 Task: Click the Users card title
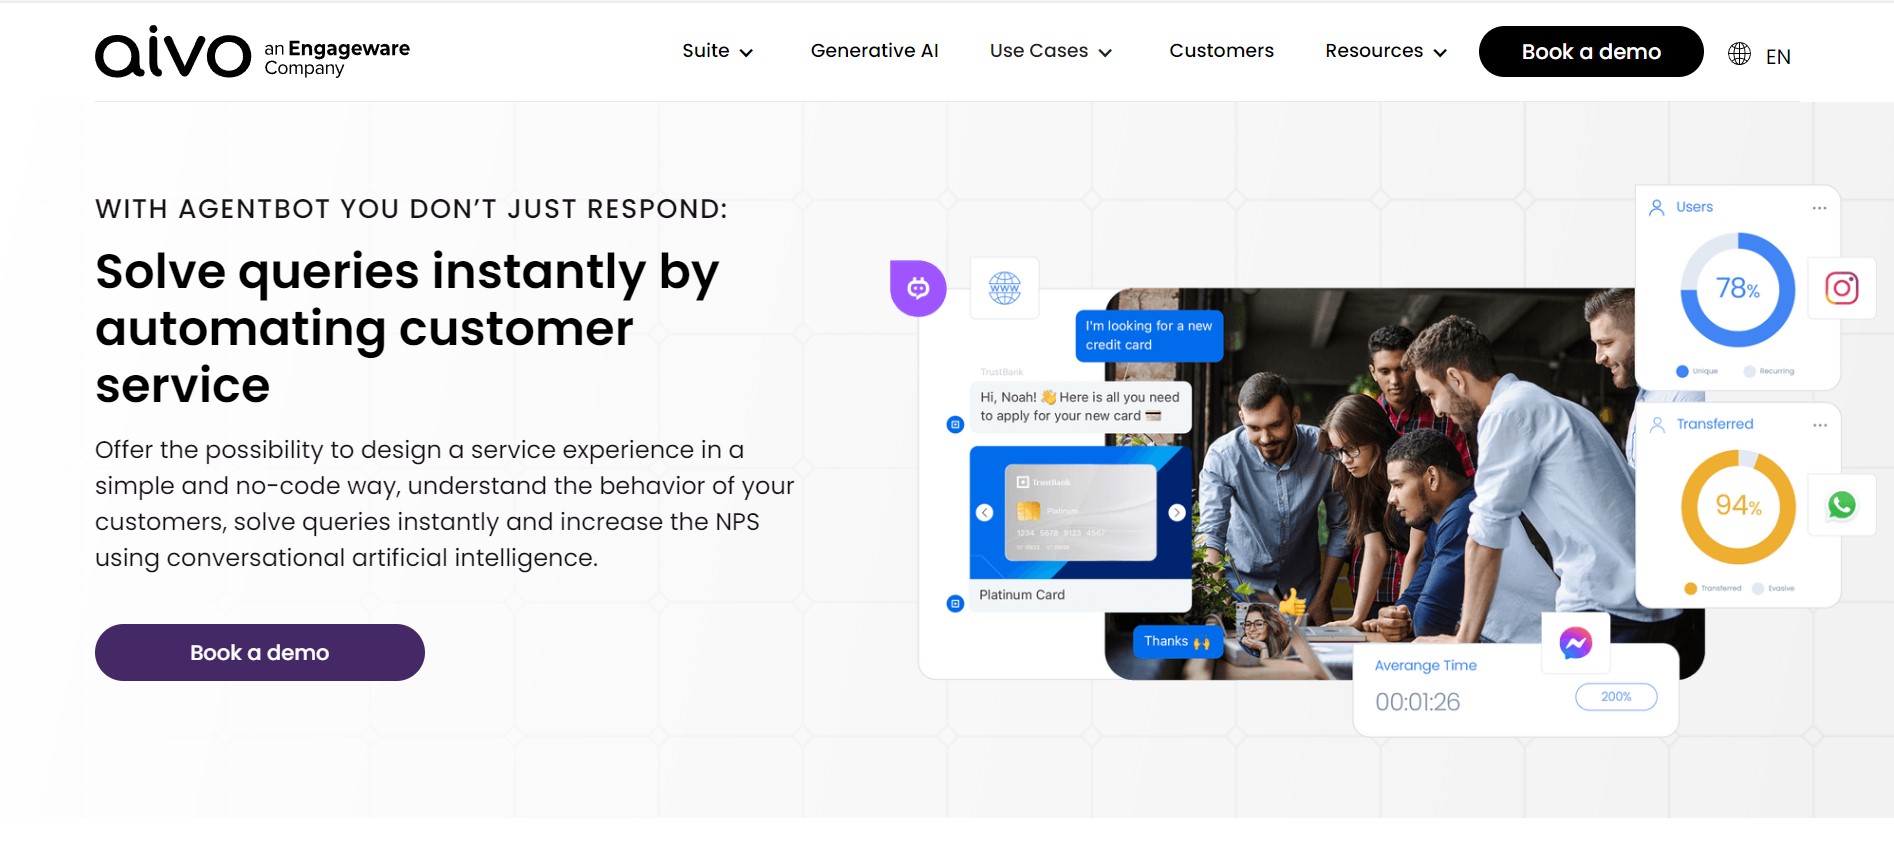tap(1694, 207)
